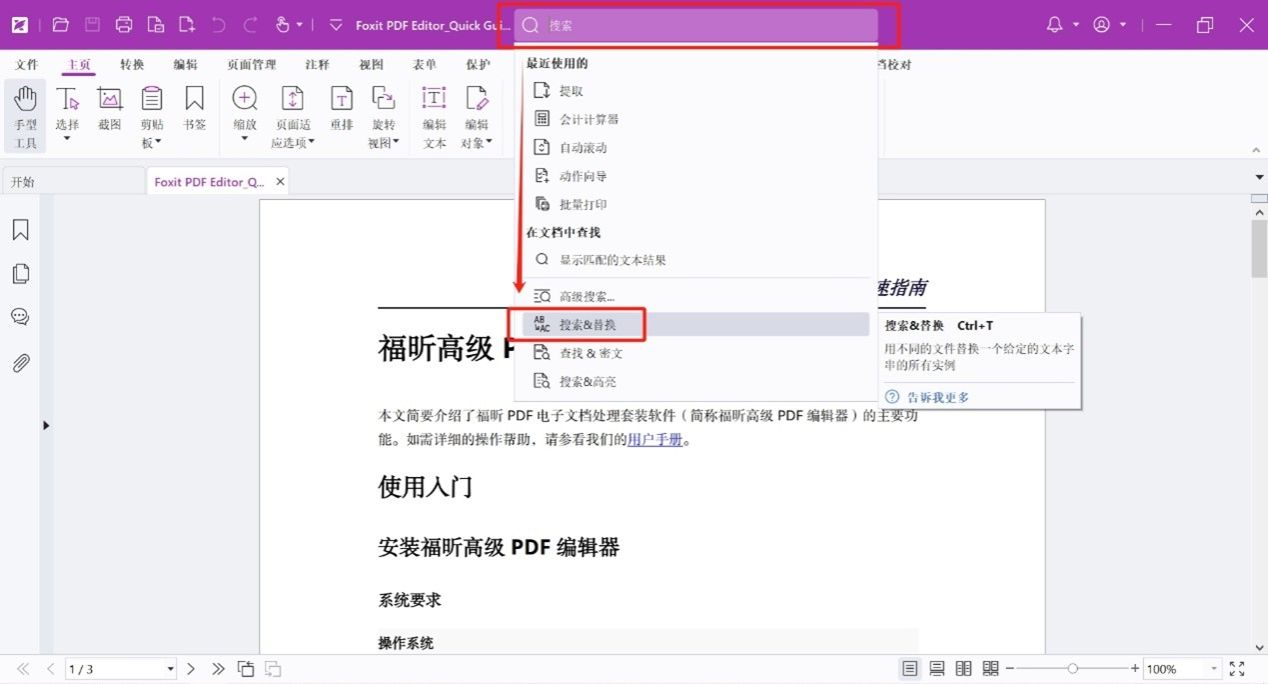Enable single page view mode
This screenshot has width=1268, height=684.
[x=910, y=669]
